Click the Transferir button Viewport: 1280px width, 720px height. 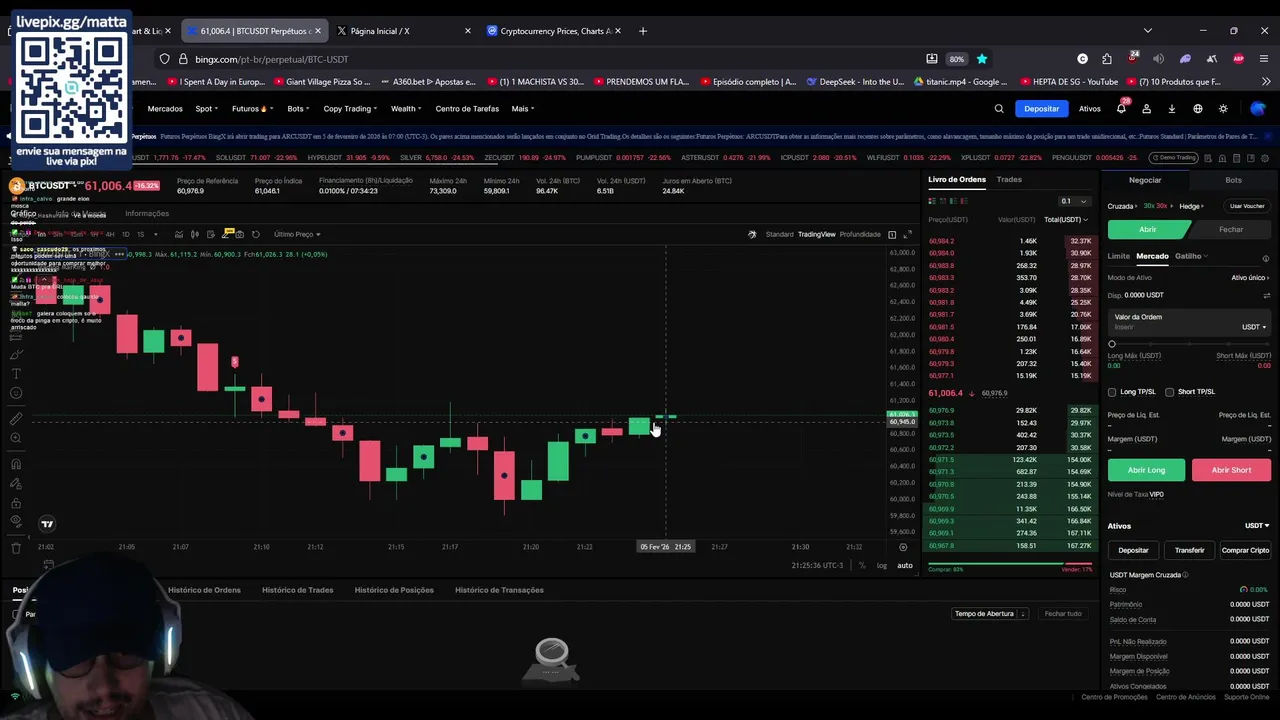click(1189, 550)
